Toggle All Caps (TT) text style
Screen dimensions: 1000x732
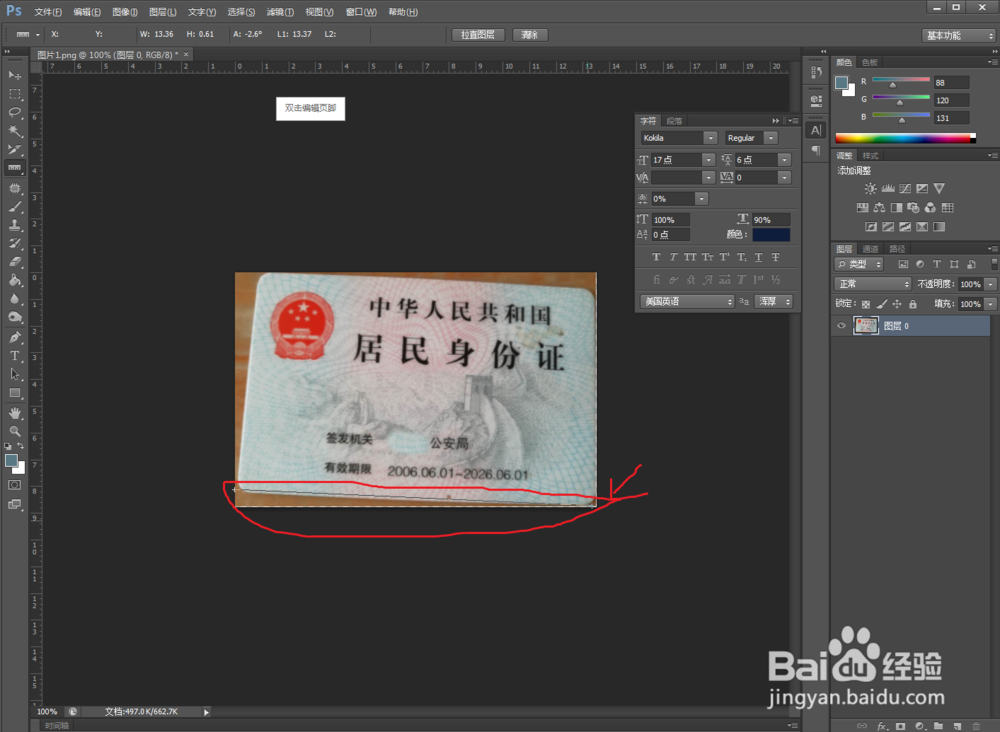[x=690, y=257]
